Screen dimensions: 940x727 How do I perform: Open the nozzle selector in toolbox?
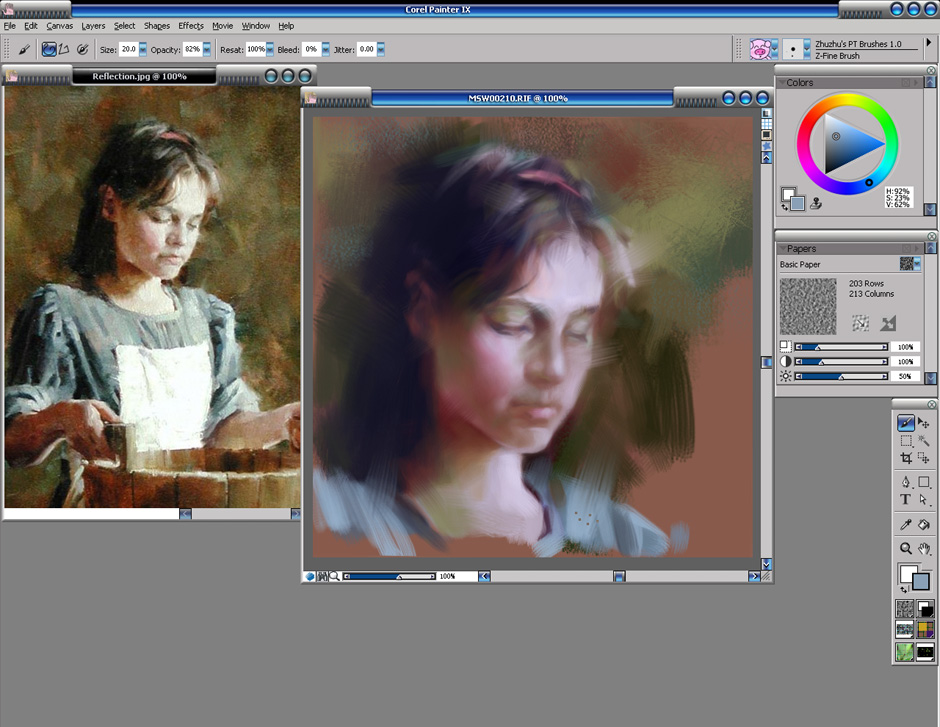click(925, 651)
